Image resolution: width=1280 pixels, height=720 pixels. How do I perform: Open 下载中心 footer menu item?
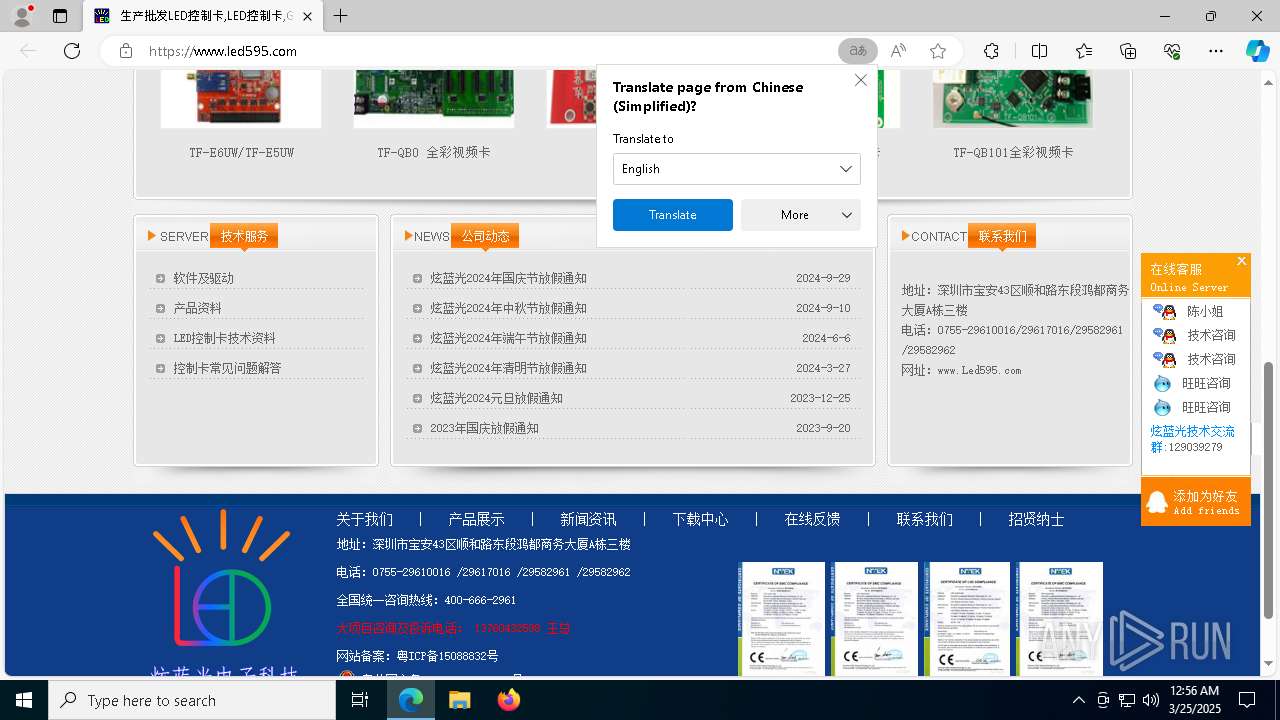[x=700, y=519]
